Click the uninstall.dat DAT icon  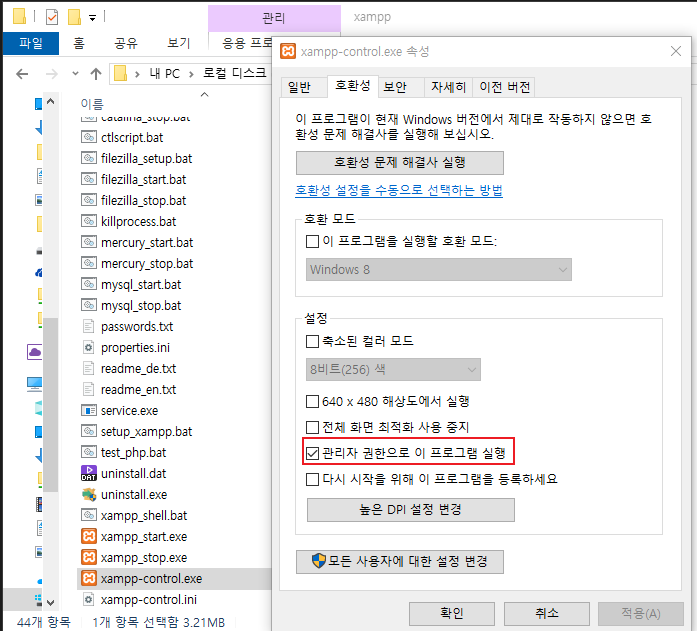89,473
